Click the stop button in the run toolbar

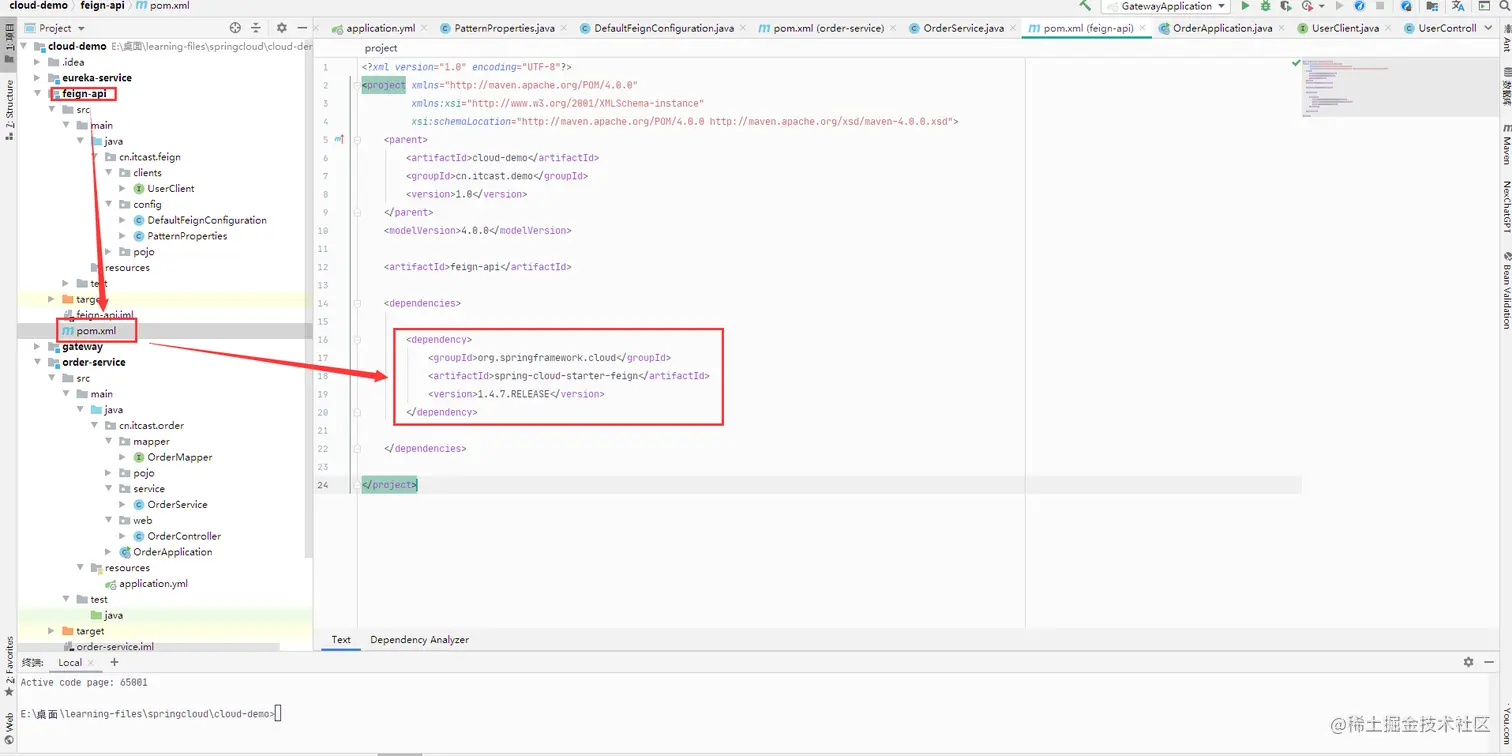(1380, 6)
